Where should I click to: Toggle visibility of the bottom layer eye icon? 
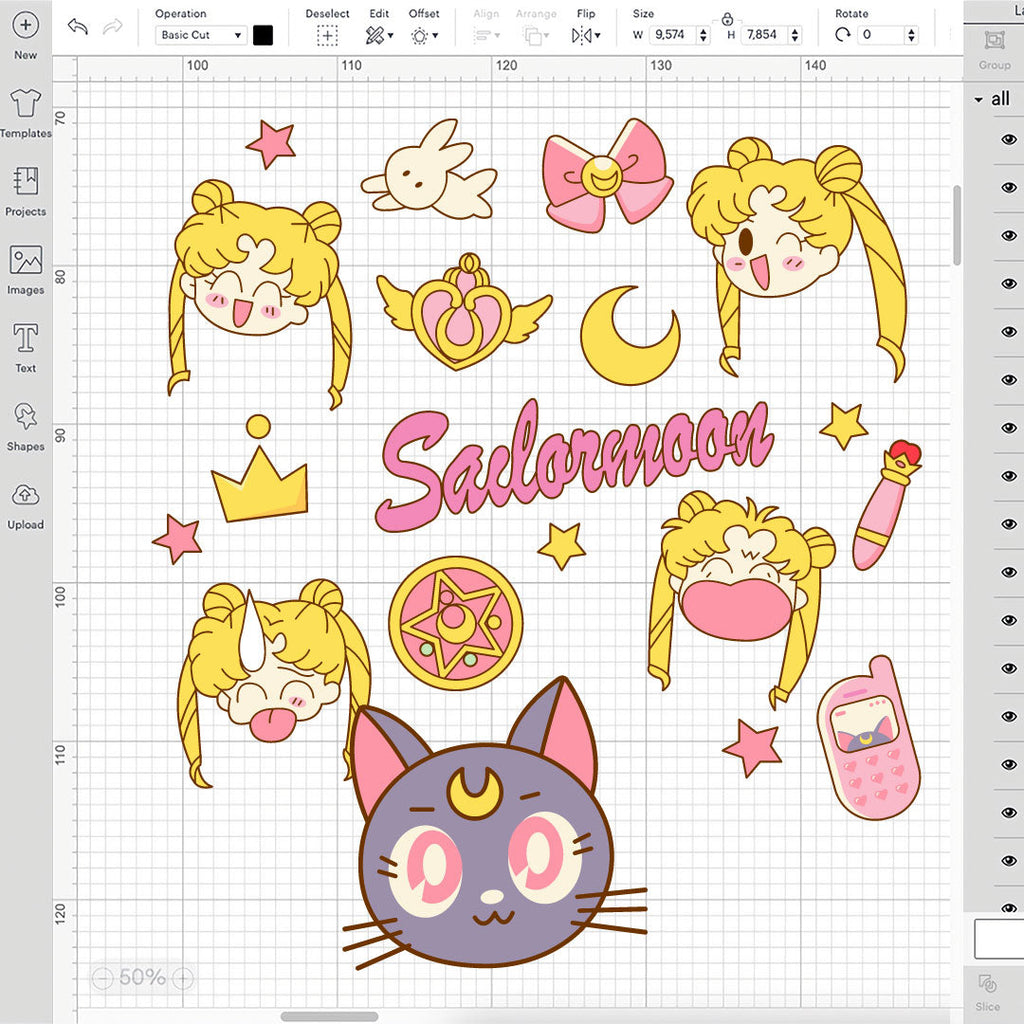[1008, 908]
